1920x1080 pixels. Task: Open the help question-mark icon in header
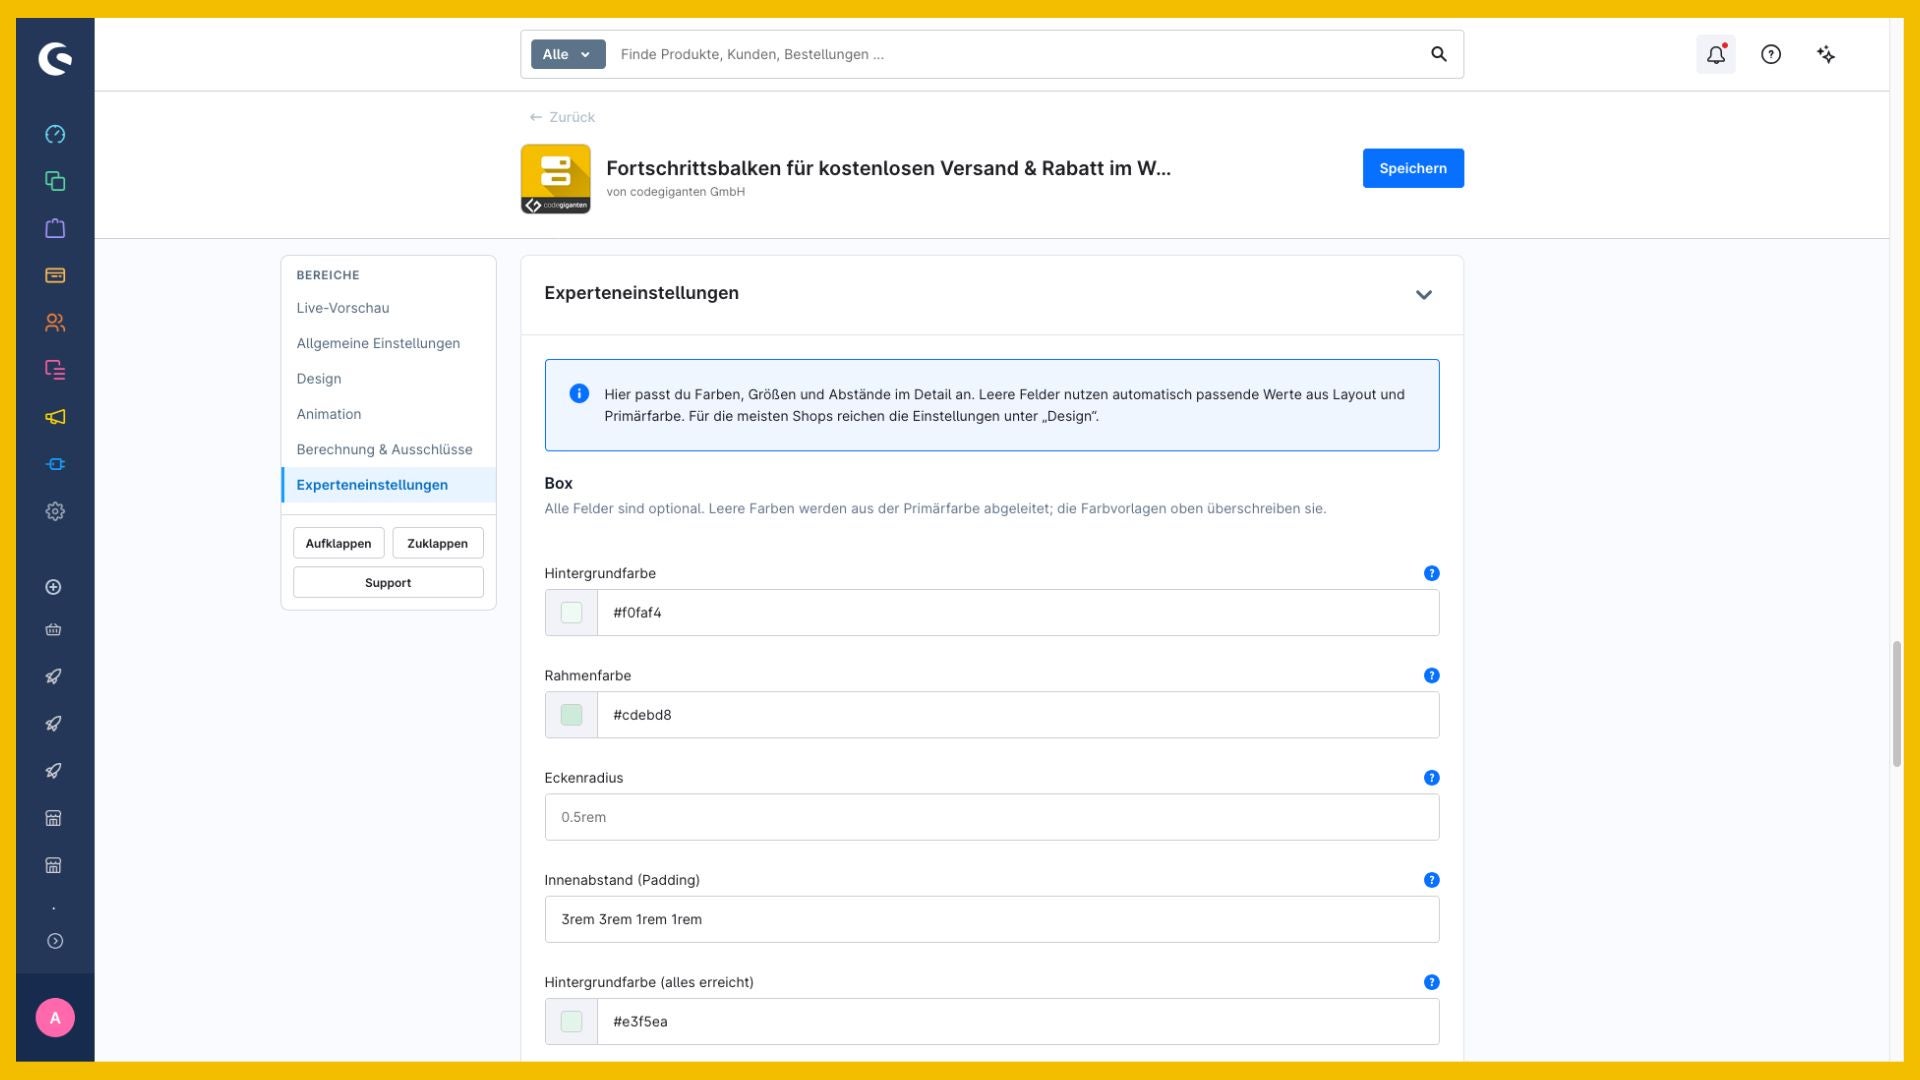click(1771, 54)
